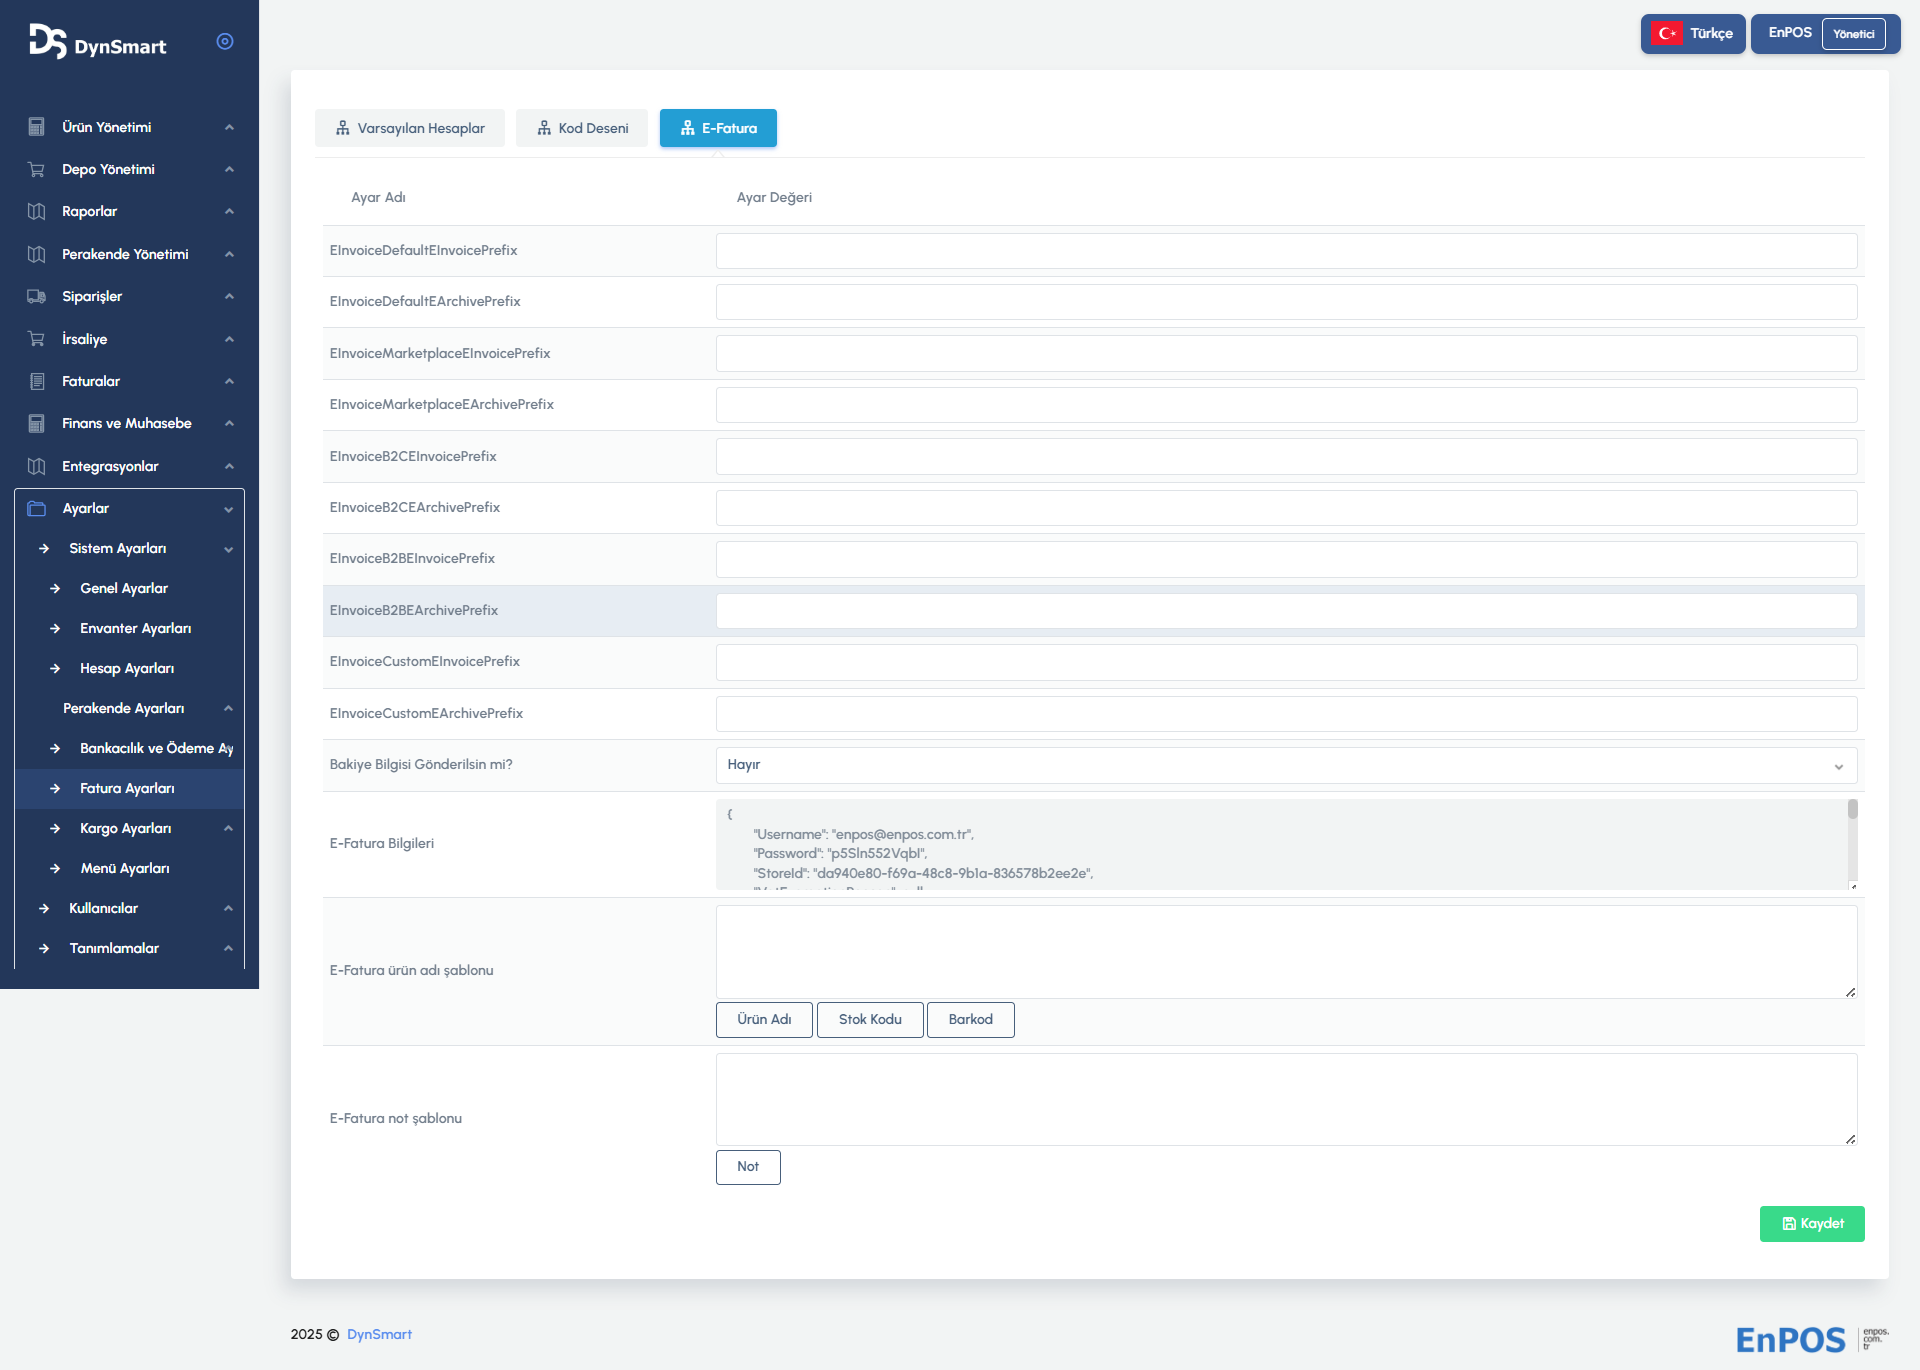1920x1370 pixels.
Task: Collapse the Sistem Ayarları submenu
Action: click(x=229, y=549)
